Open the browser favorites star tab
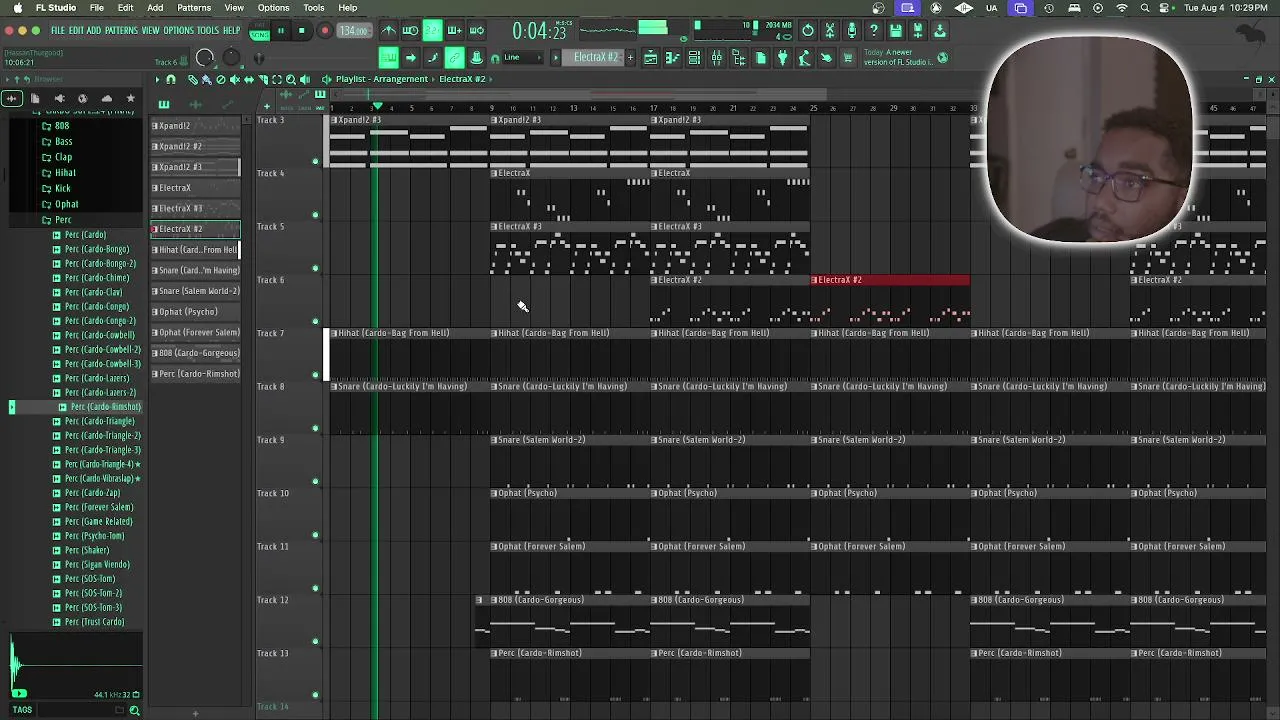1280x720 pixels. (x=130, y=98)
